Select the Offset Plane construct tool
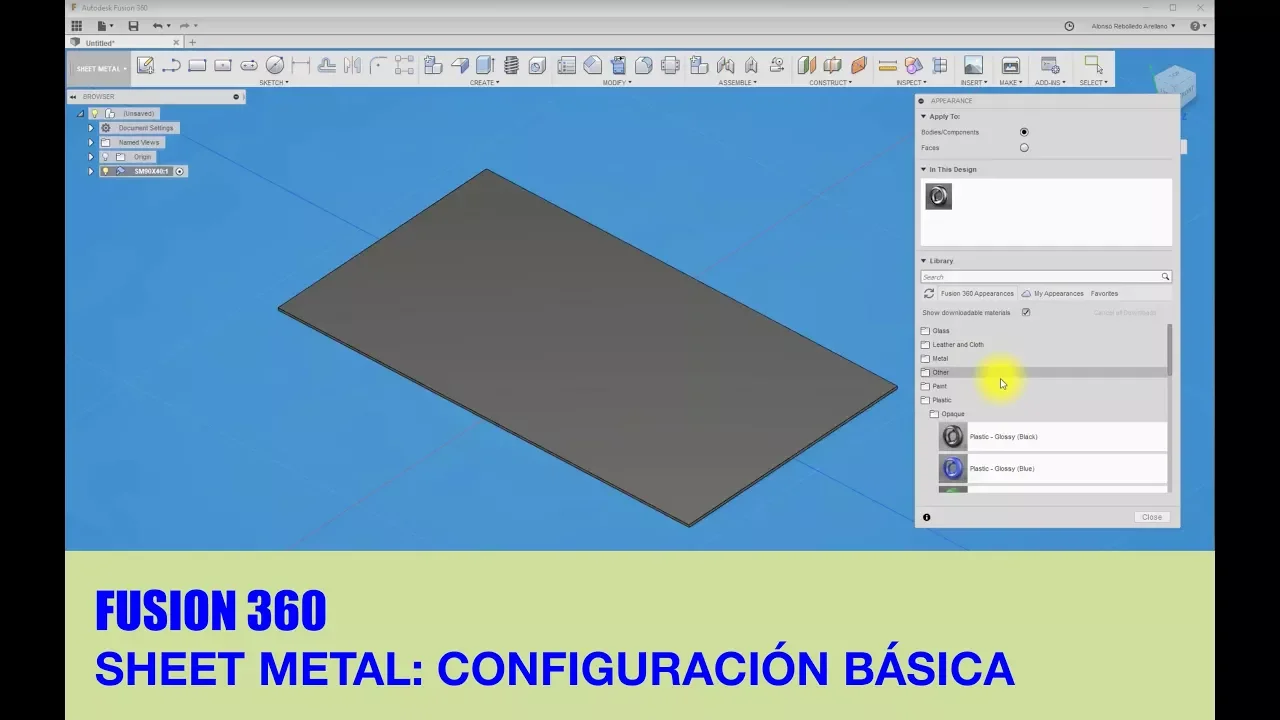This screenshot has height=720, width=1280. 806,65
